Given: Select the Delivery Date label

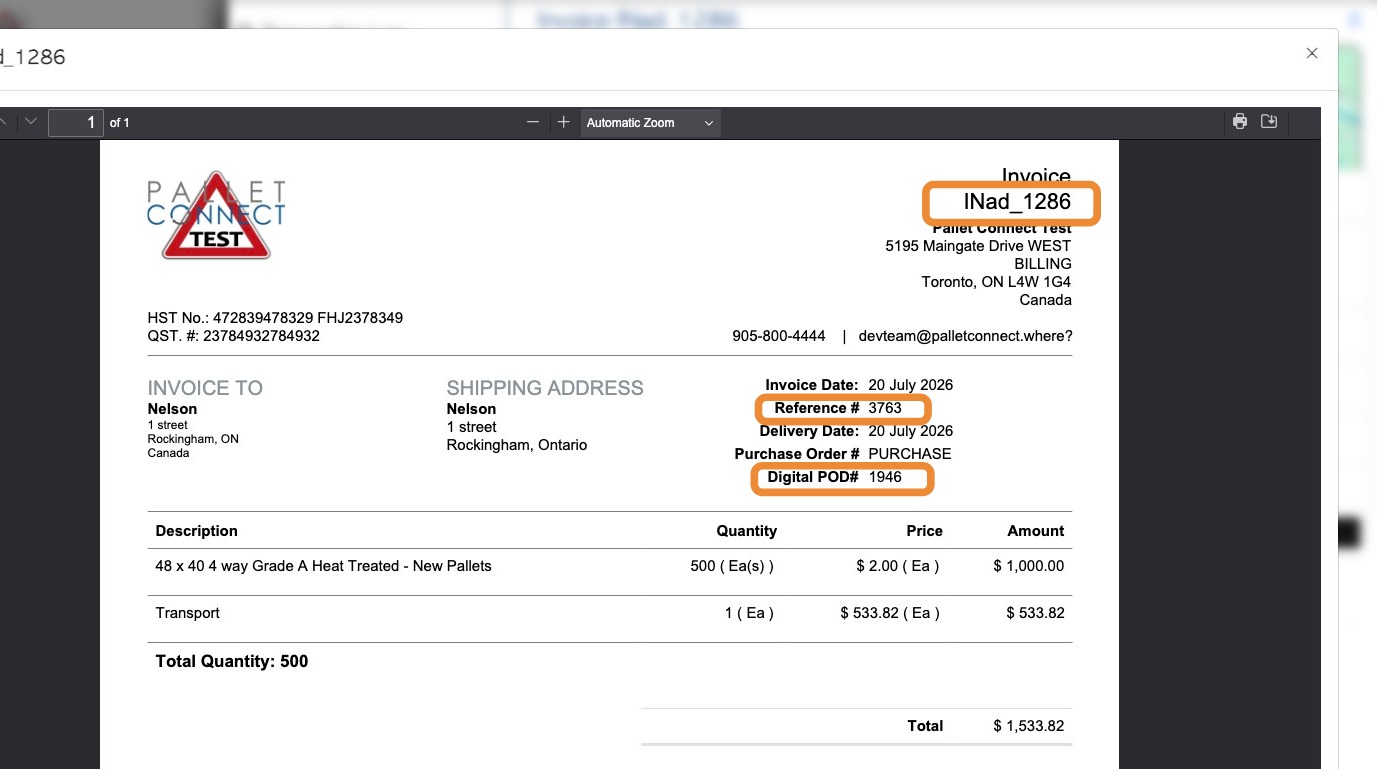Looking at the screenshot, I should 809,431.
